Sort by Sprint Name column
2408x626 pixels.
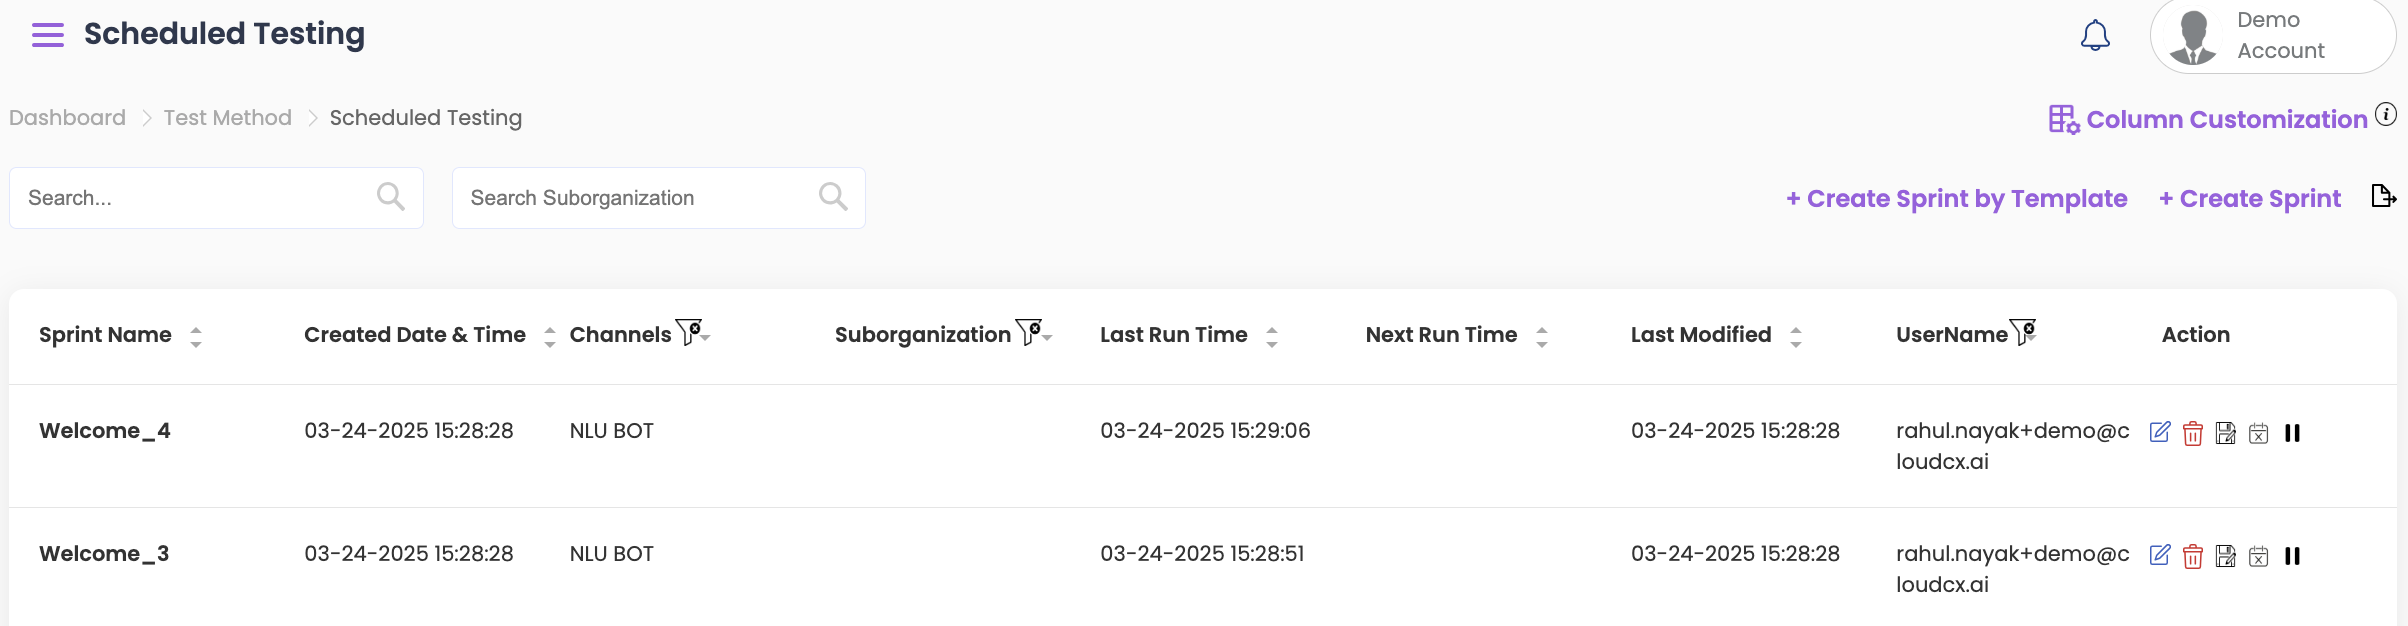click(196, 336)
